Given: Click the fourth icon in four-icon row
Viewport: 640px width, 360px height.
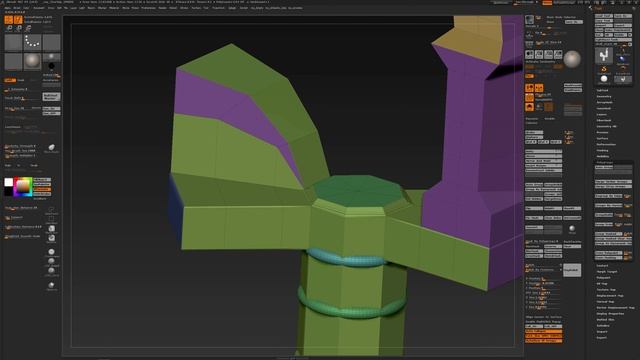Looking at the screenshot, I should pyautogui.click(x=558, y=54).
